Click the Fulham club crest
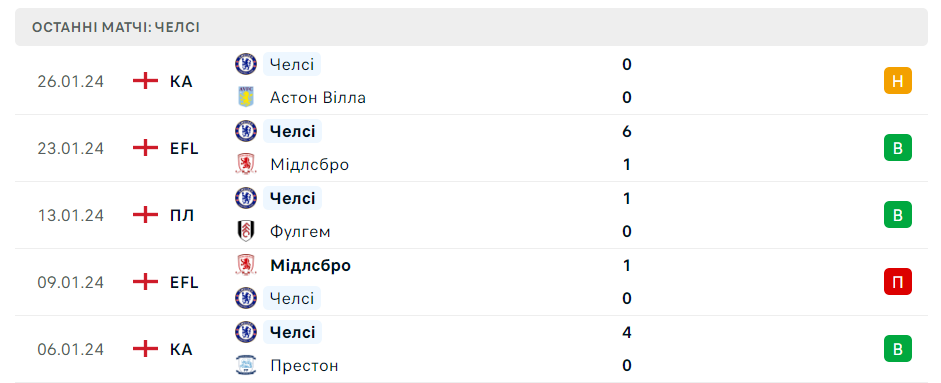 246,231
